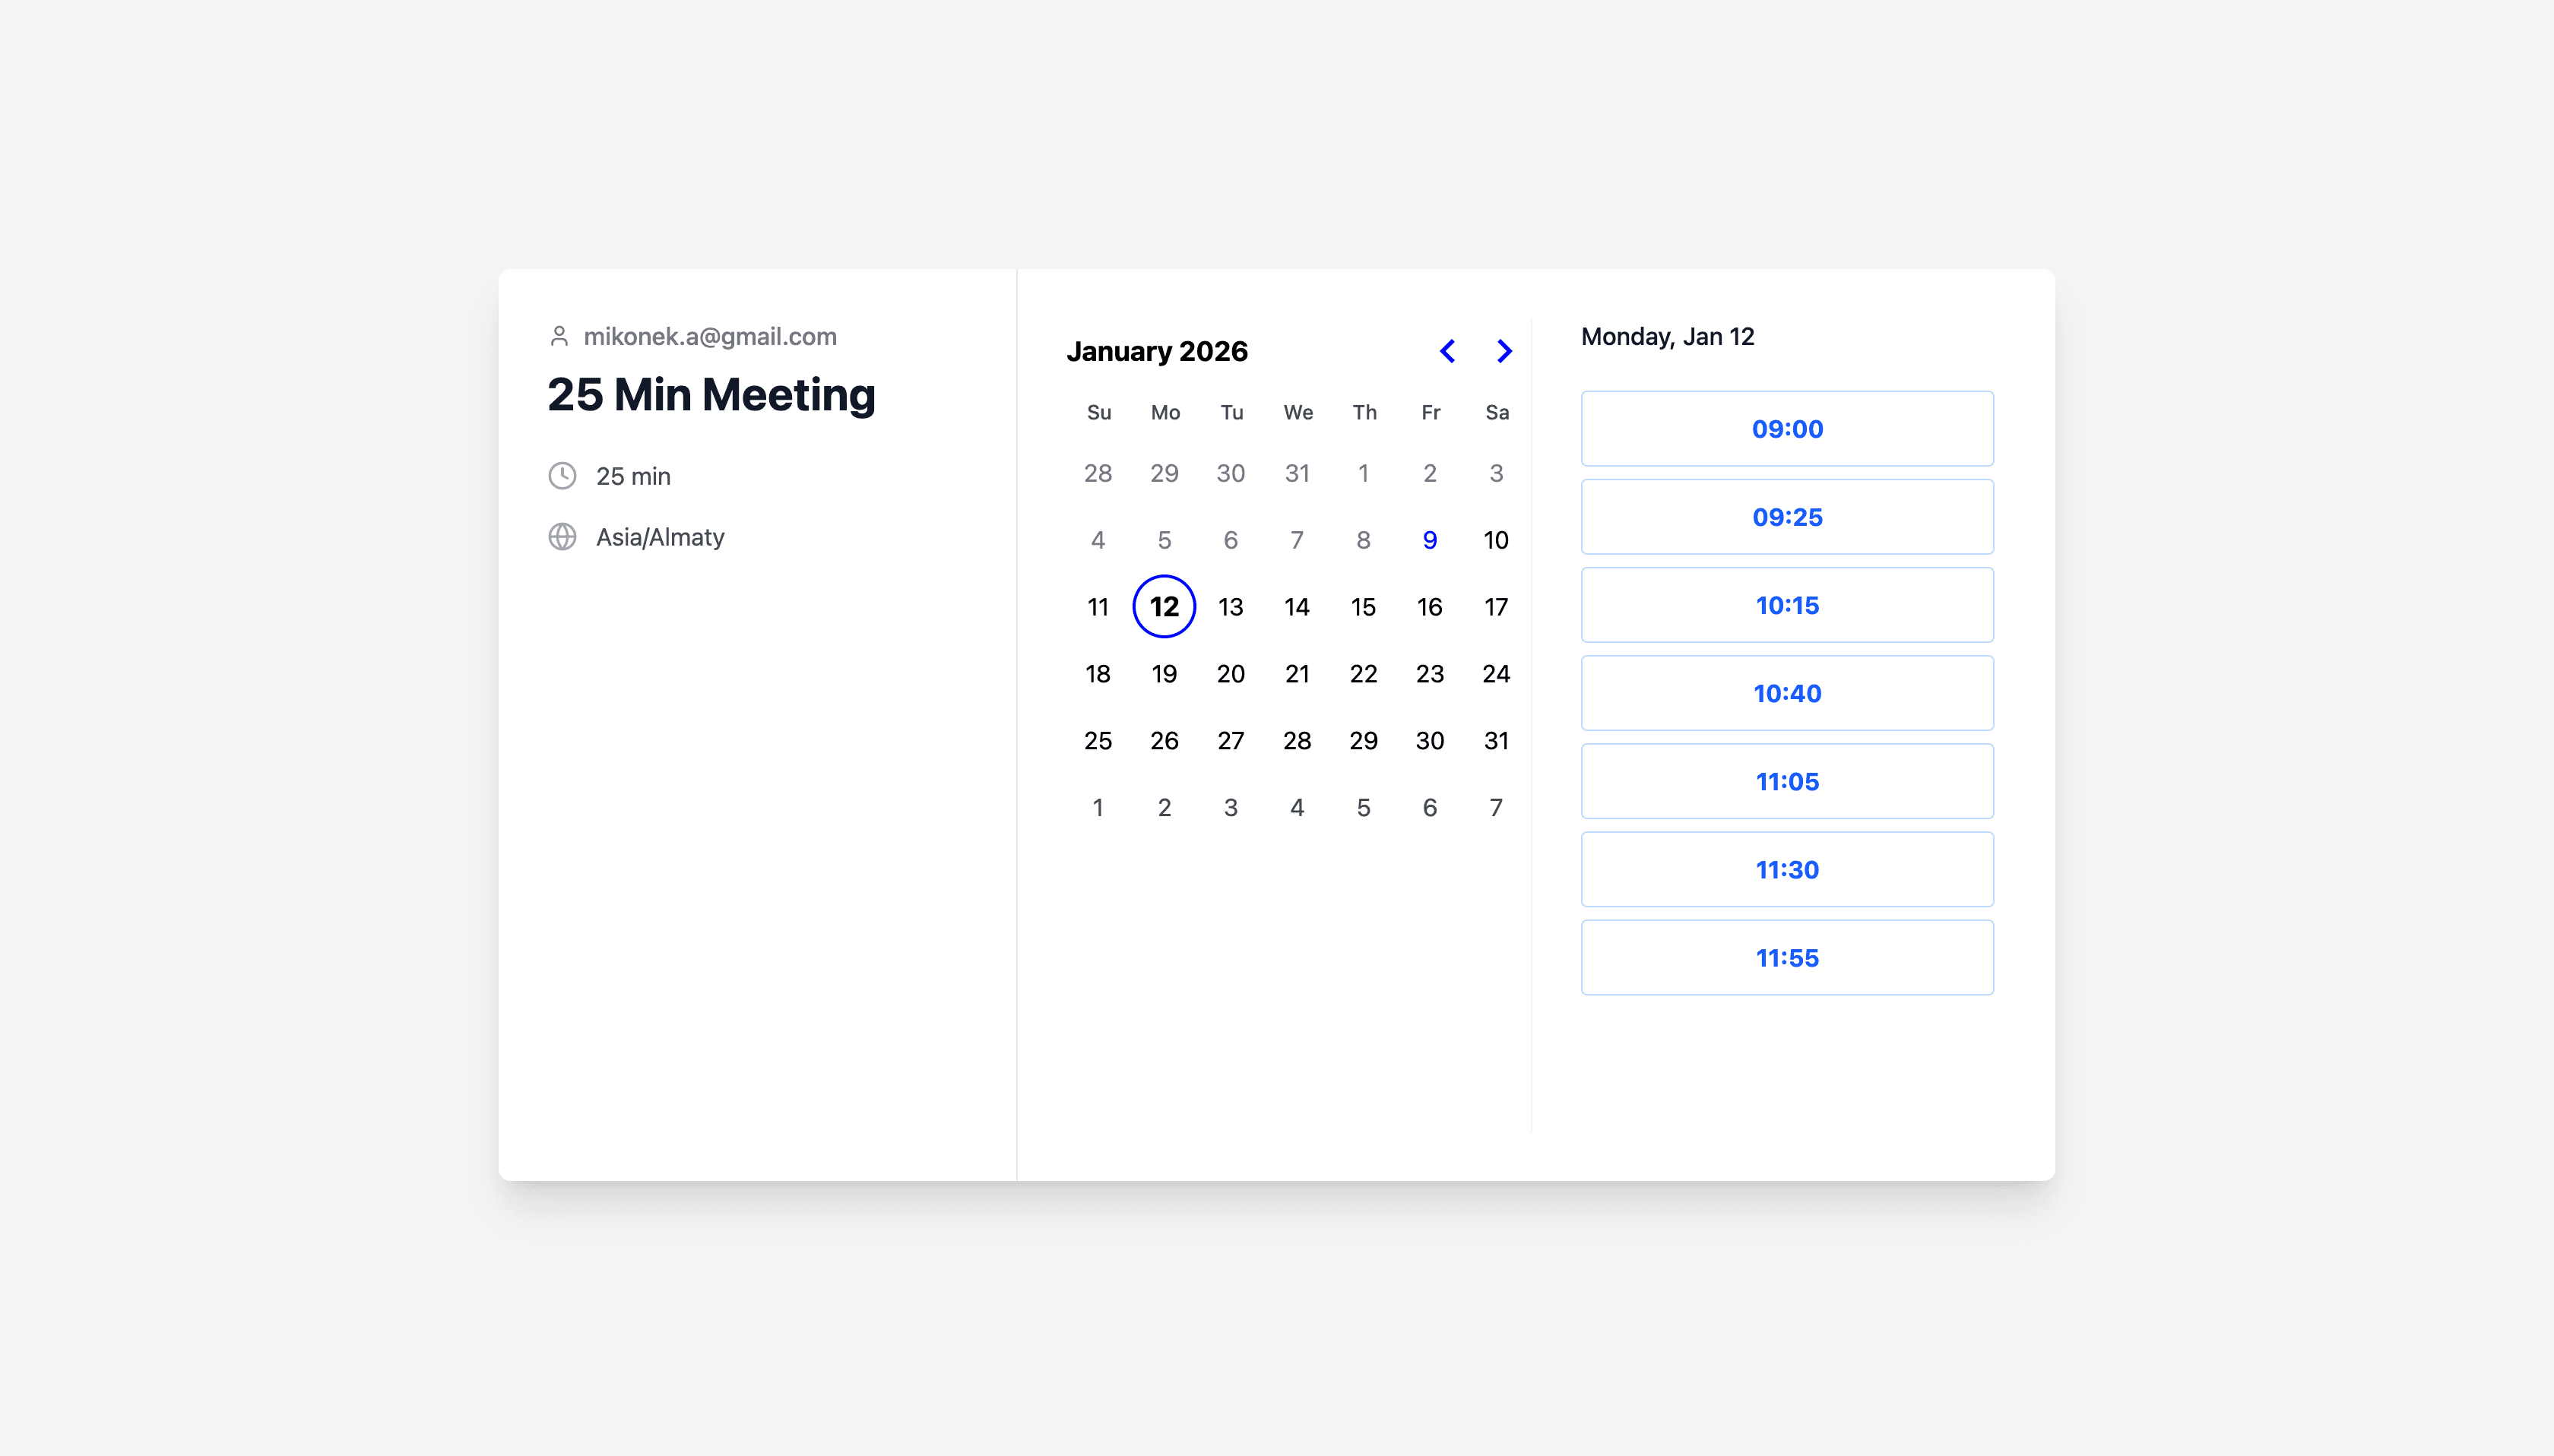This screenshot has height=1456, width=2554.
Task: Select the 10:15 time slot
Action: (1786, 605)
